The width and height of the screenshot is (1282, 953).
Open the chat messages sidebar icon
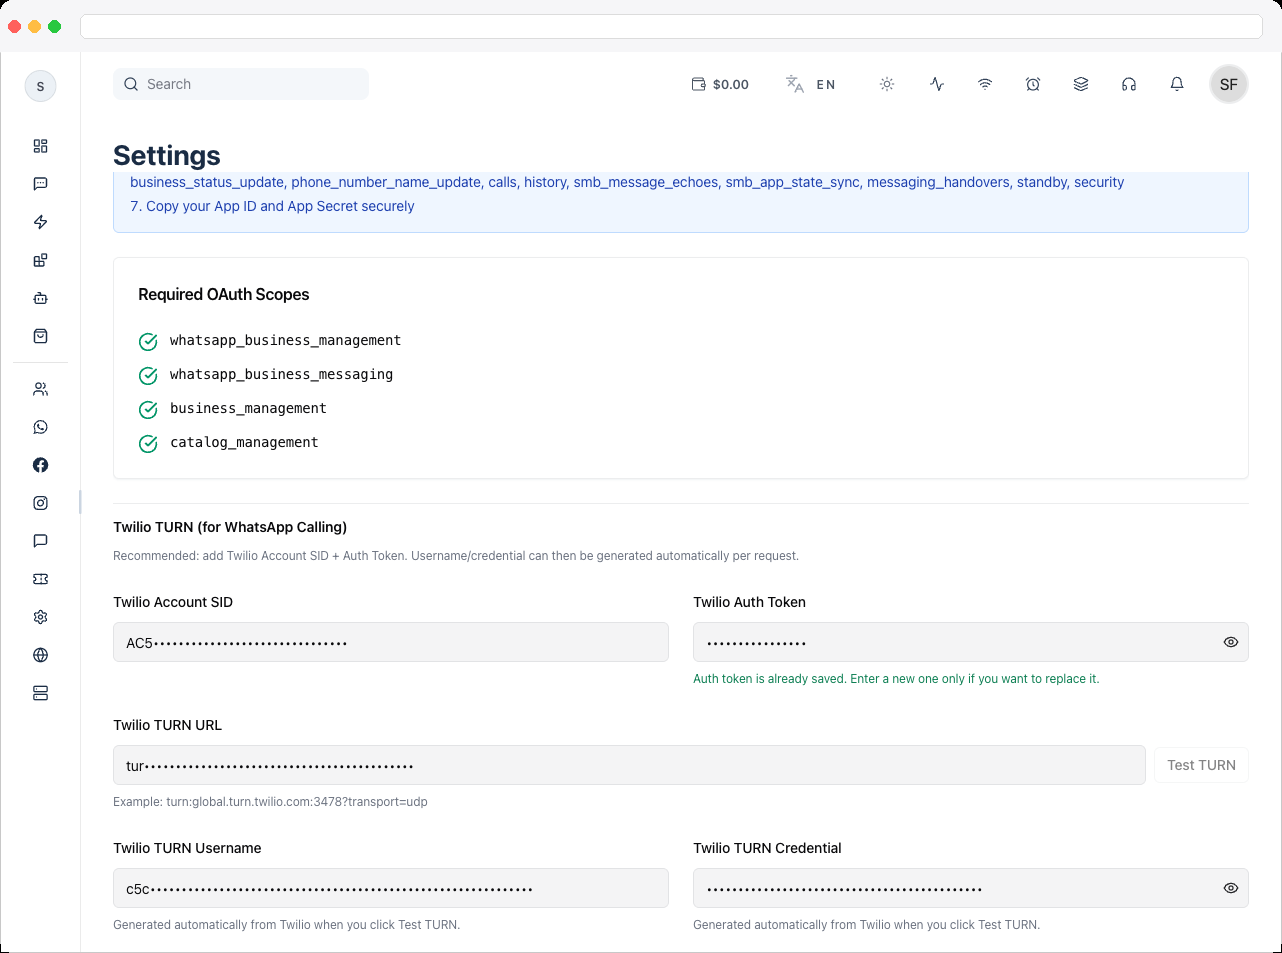tap(40, 184)
